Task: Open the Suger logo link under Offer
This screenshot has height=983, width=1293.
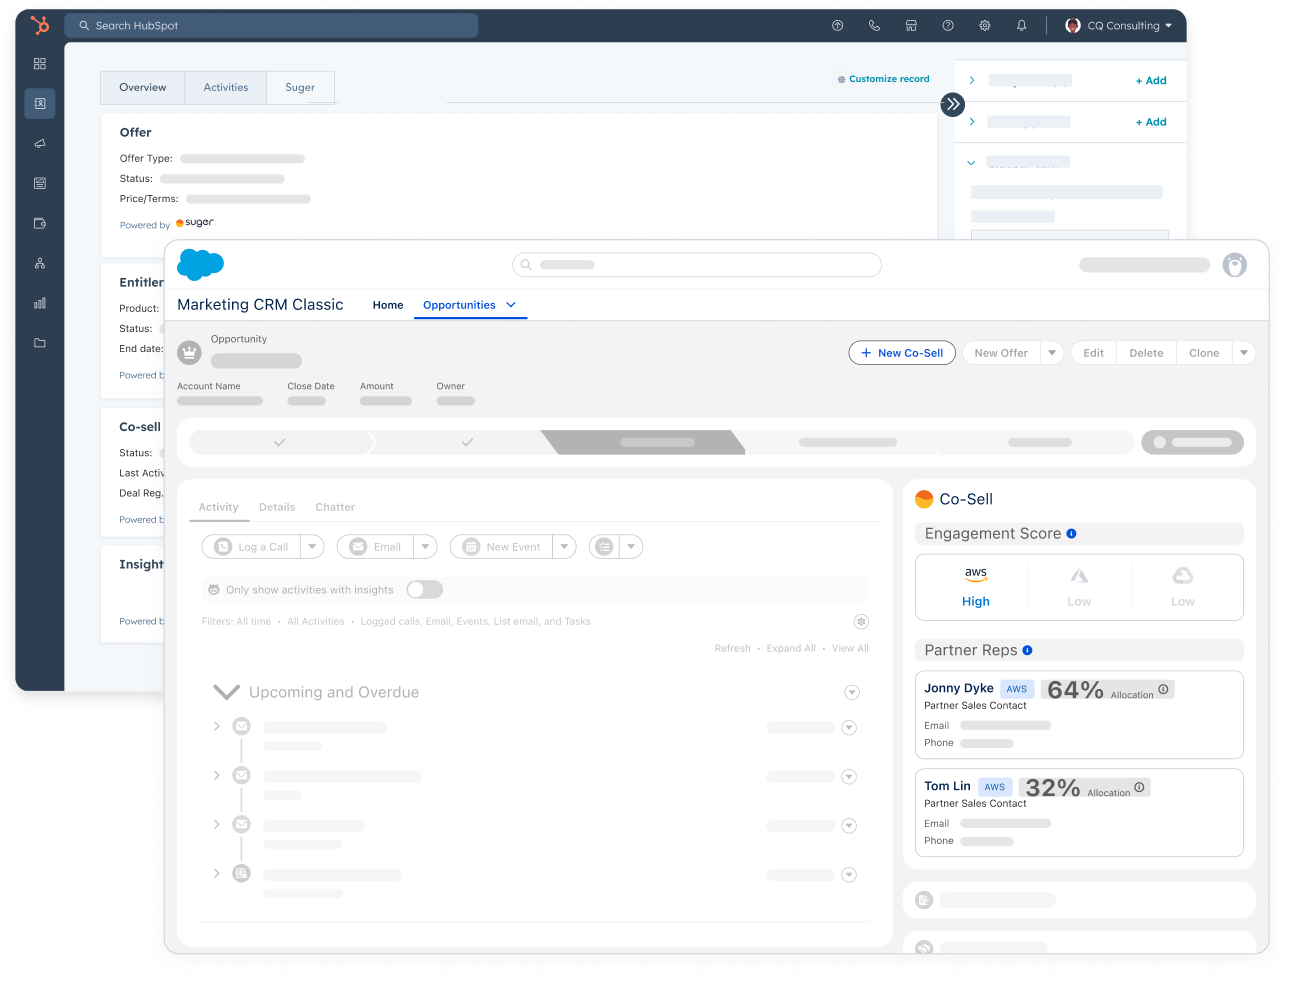Action: point(196,222)
